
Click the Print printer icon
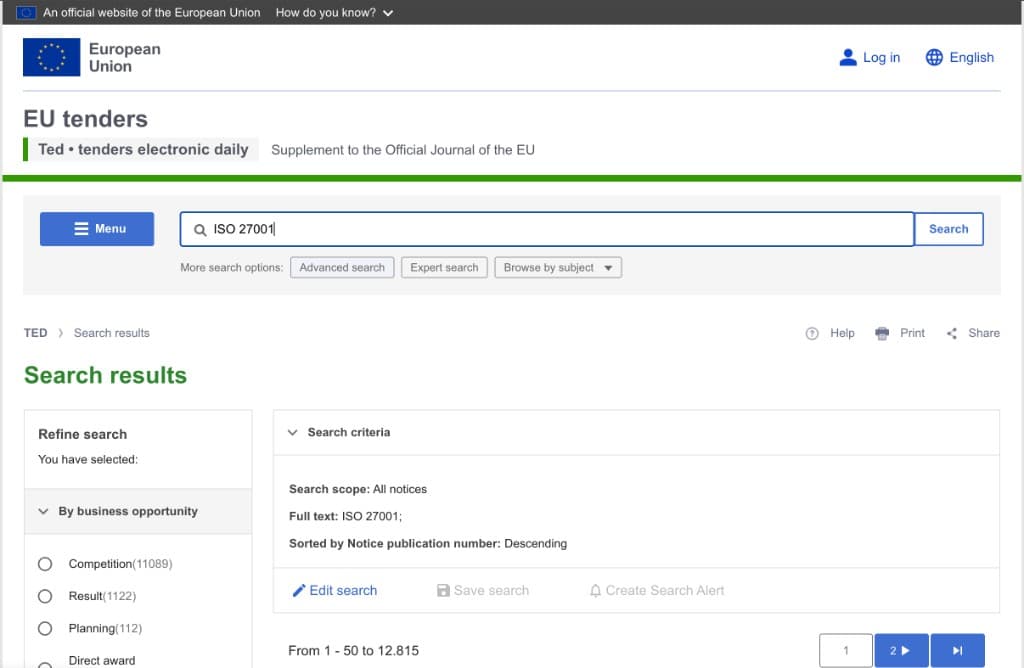pos(881,333)
